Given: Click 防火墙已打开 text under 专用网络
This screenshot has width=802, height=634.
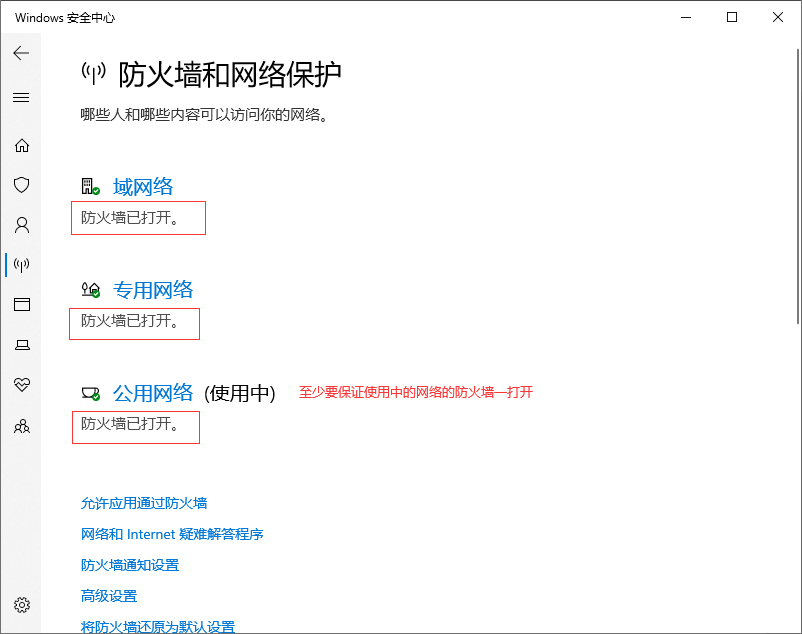Looking at the screenshot, I should [x=129, y=321].
